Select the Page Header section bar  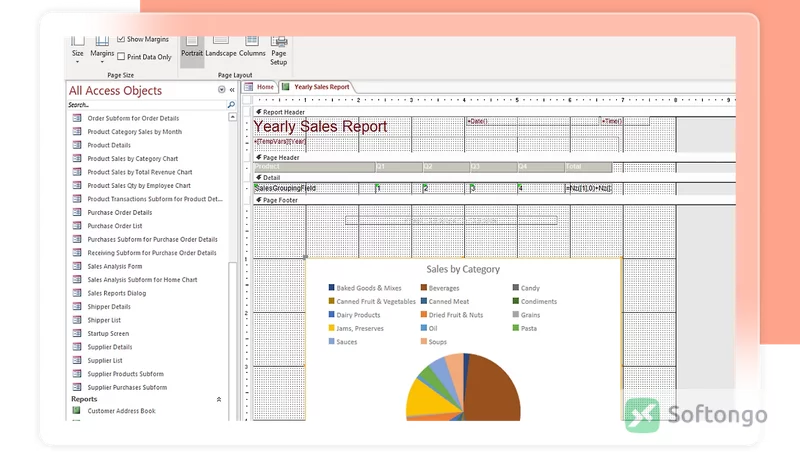[494, 158]
